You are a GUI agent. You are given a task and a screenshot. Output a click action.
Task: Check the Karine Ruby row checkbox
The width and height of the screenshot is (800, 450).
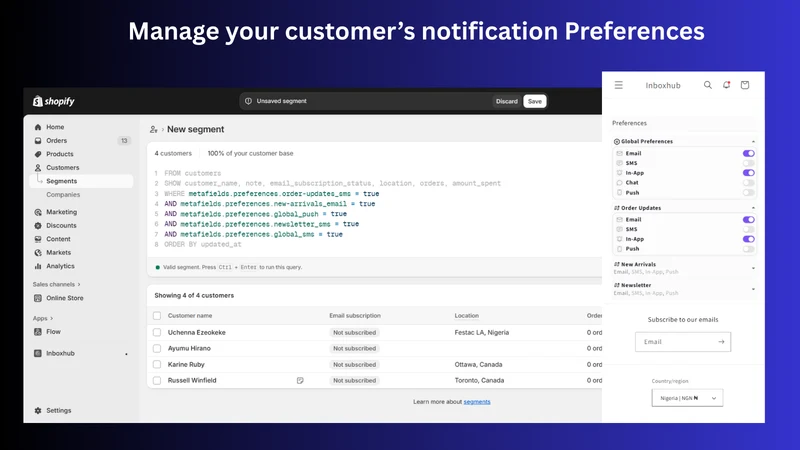tap(157, 364)
